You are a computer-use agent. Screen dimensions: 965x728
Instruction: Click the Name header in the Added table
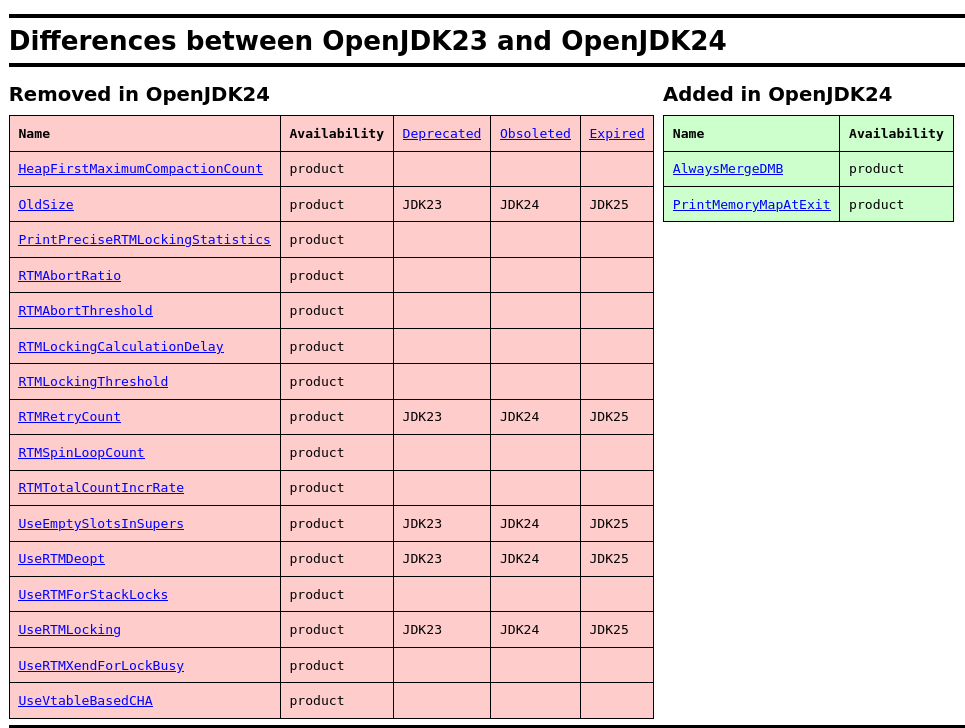(x=689, y=134)
